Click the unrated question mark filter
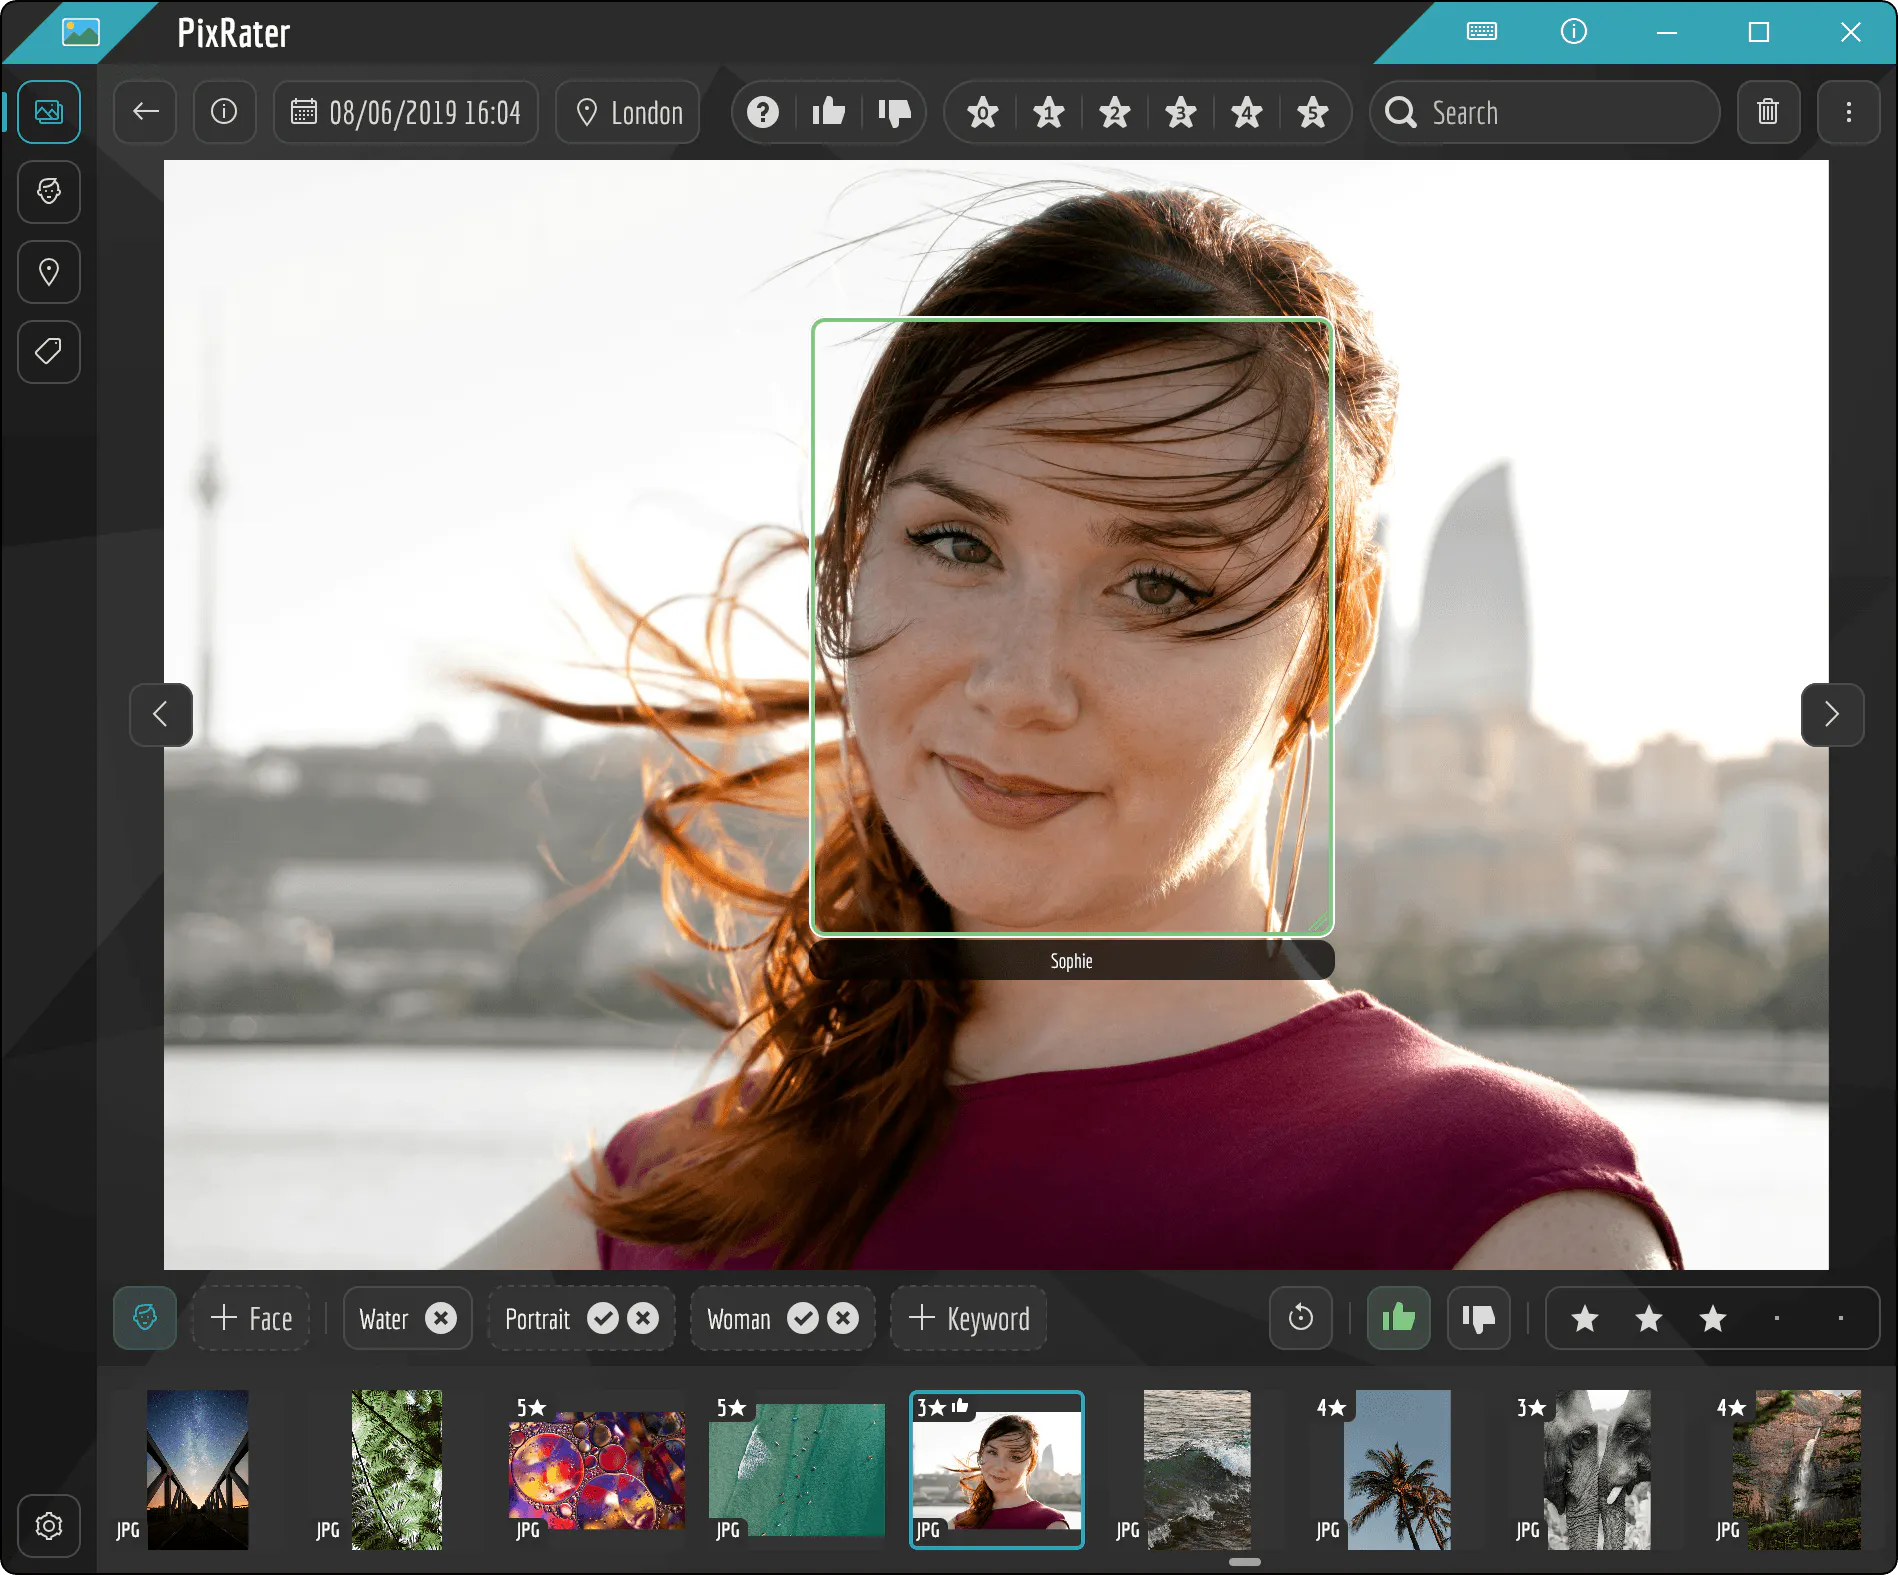The height and width of the screenshot is (1575, 1898). (763, 112)
